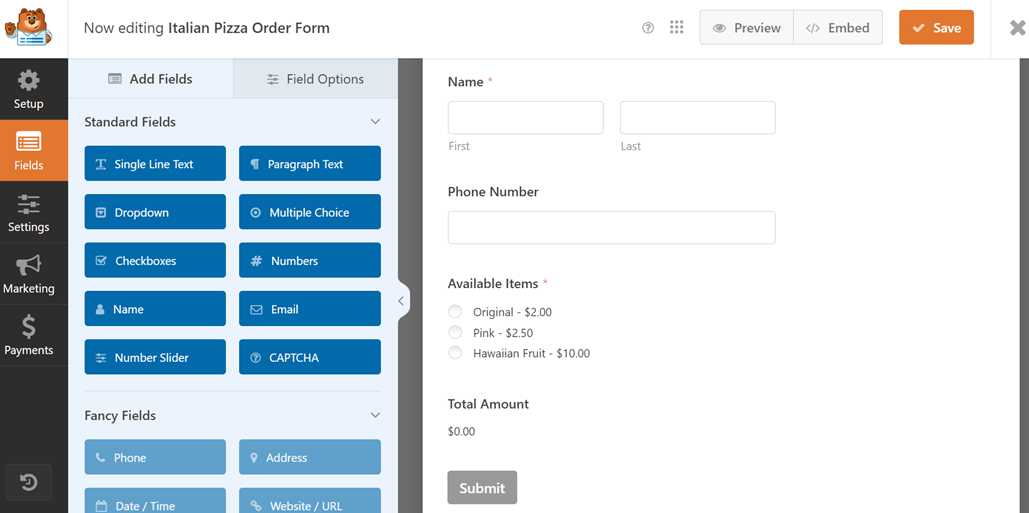This screenshot has width=1029, height=513.
Task: Collapse the sidebar with the arrow handle
Action: click(401, 301)
